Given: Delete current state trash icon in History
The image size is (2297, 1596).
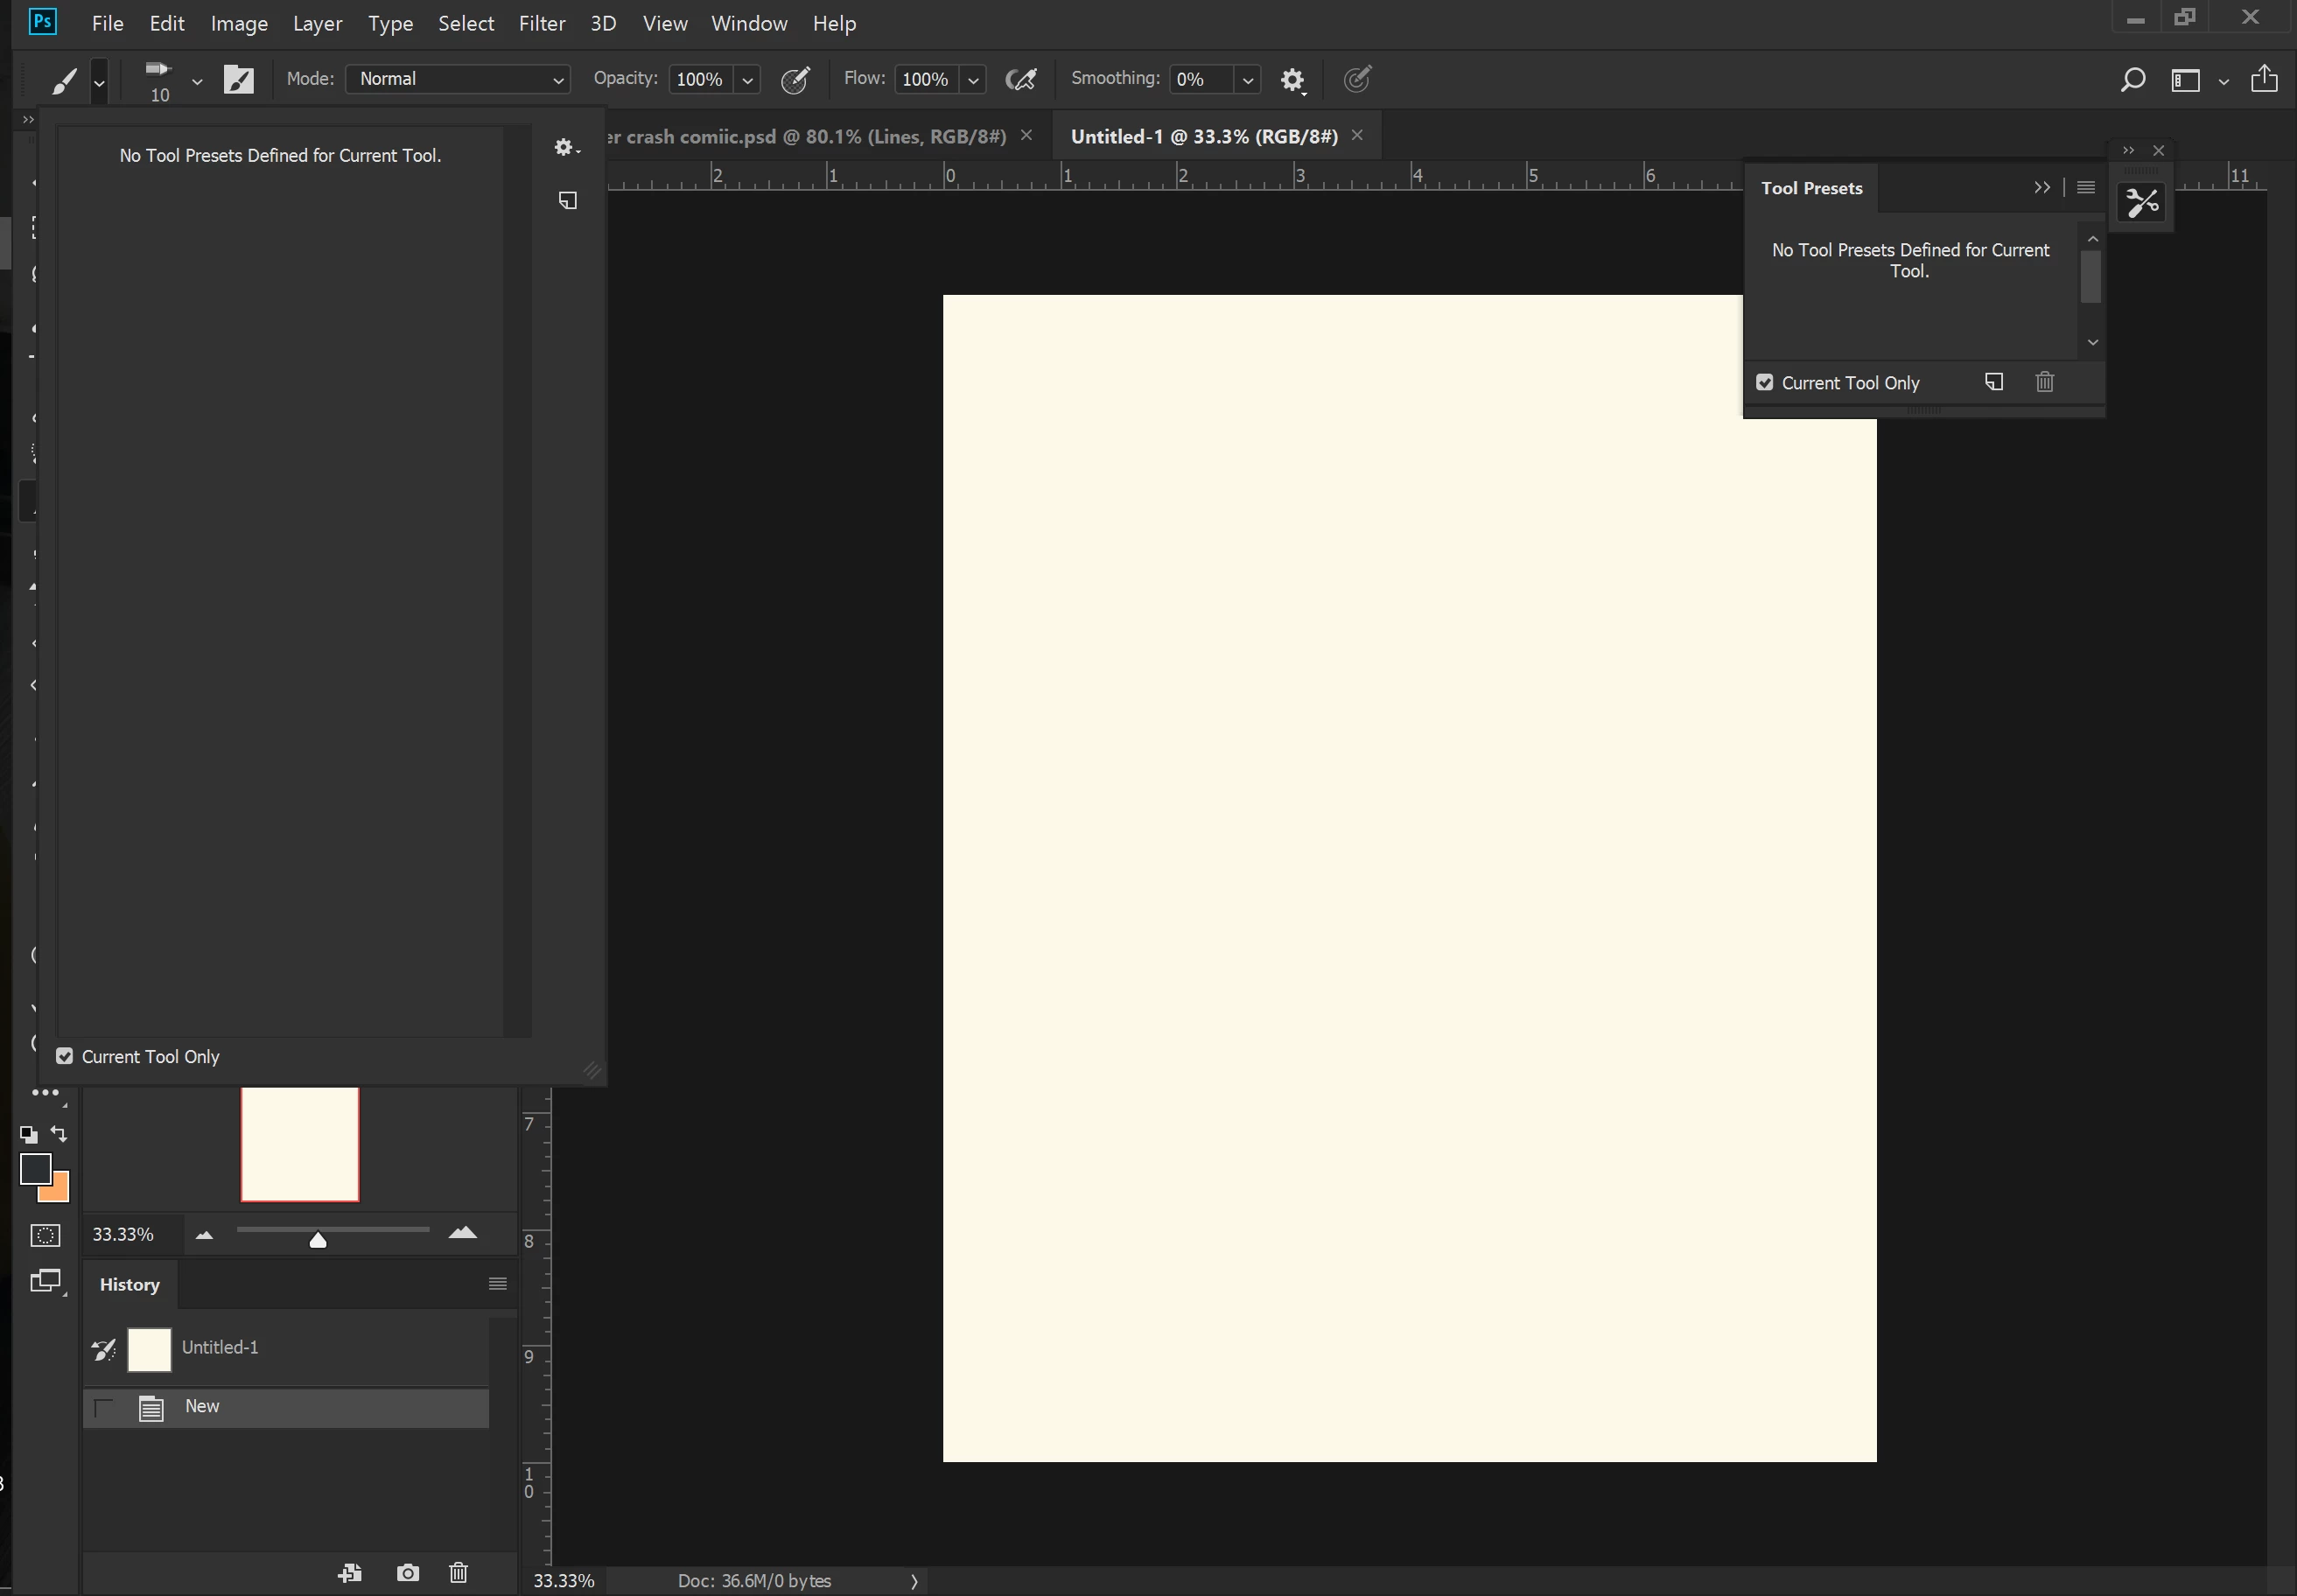Looking at the screenshot, I should (458, 1572).
